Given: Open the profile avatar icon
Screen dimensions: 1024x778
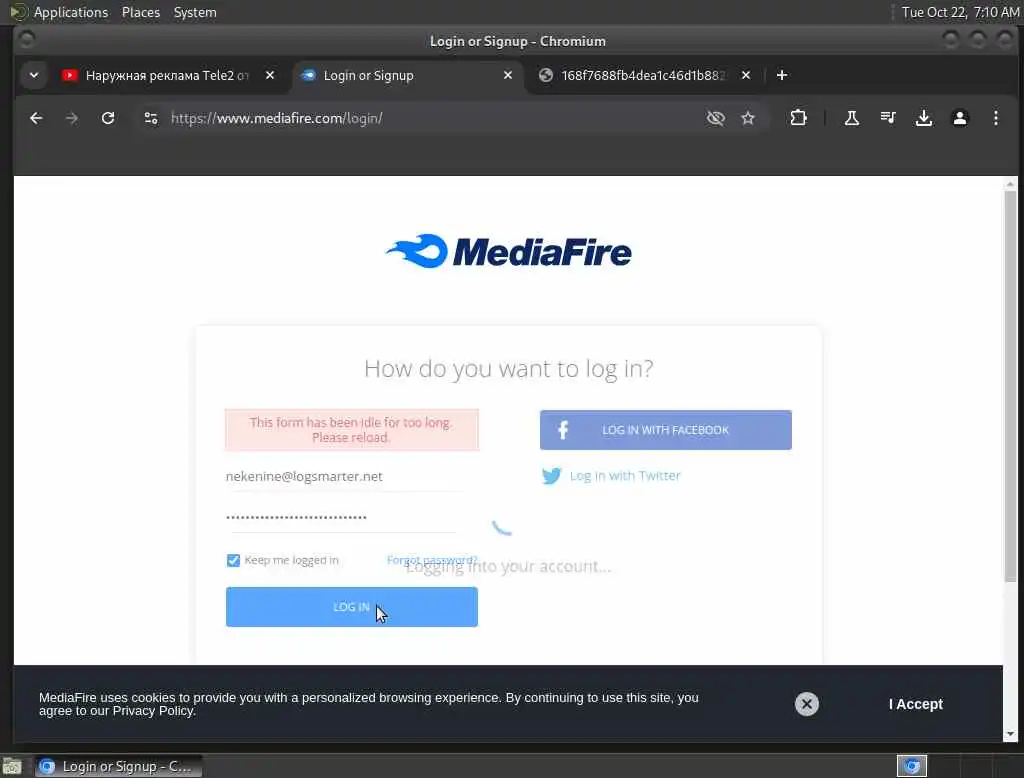Looking at the screenshot, I should click(959, 118).
